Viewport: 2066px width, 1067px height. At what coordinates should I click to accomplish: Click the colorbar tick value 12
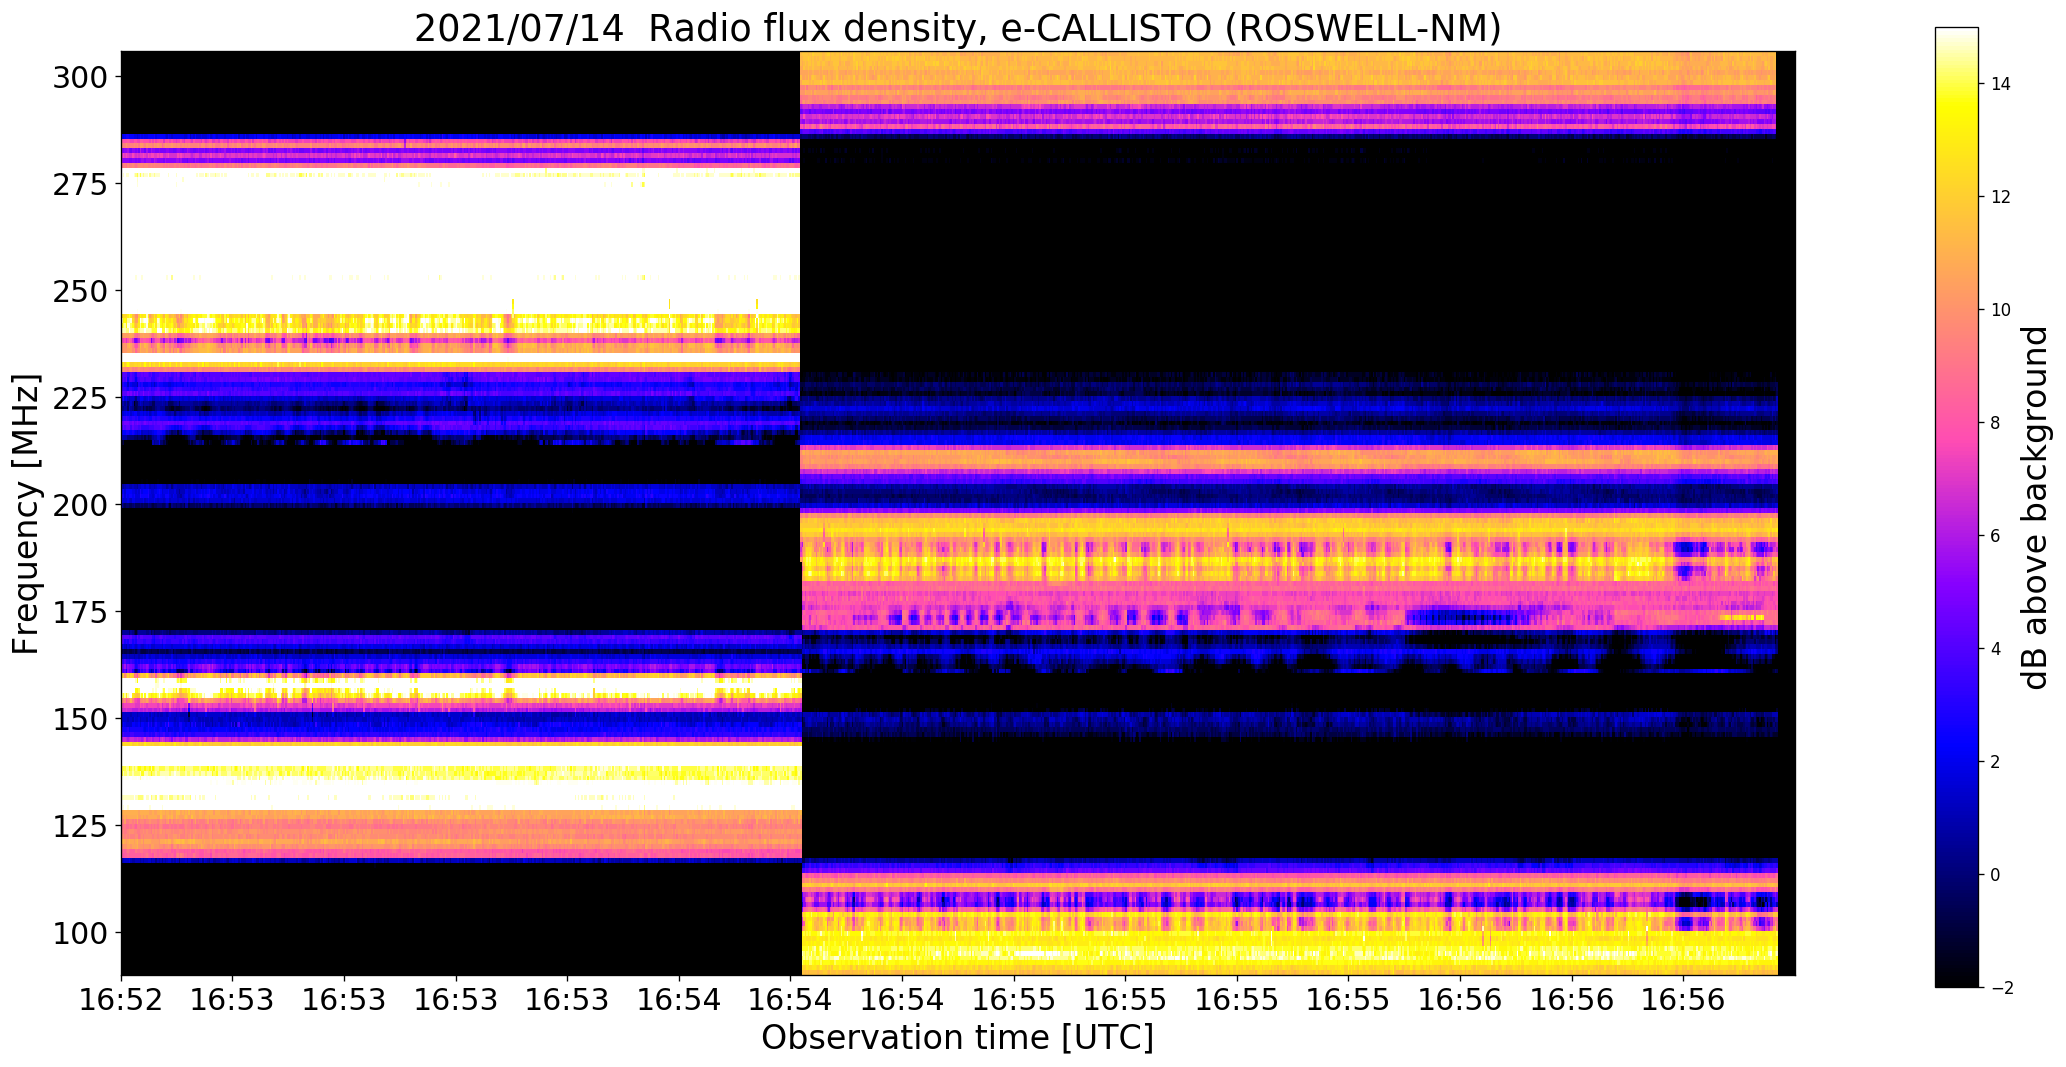coord(2001,197)
